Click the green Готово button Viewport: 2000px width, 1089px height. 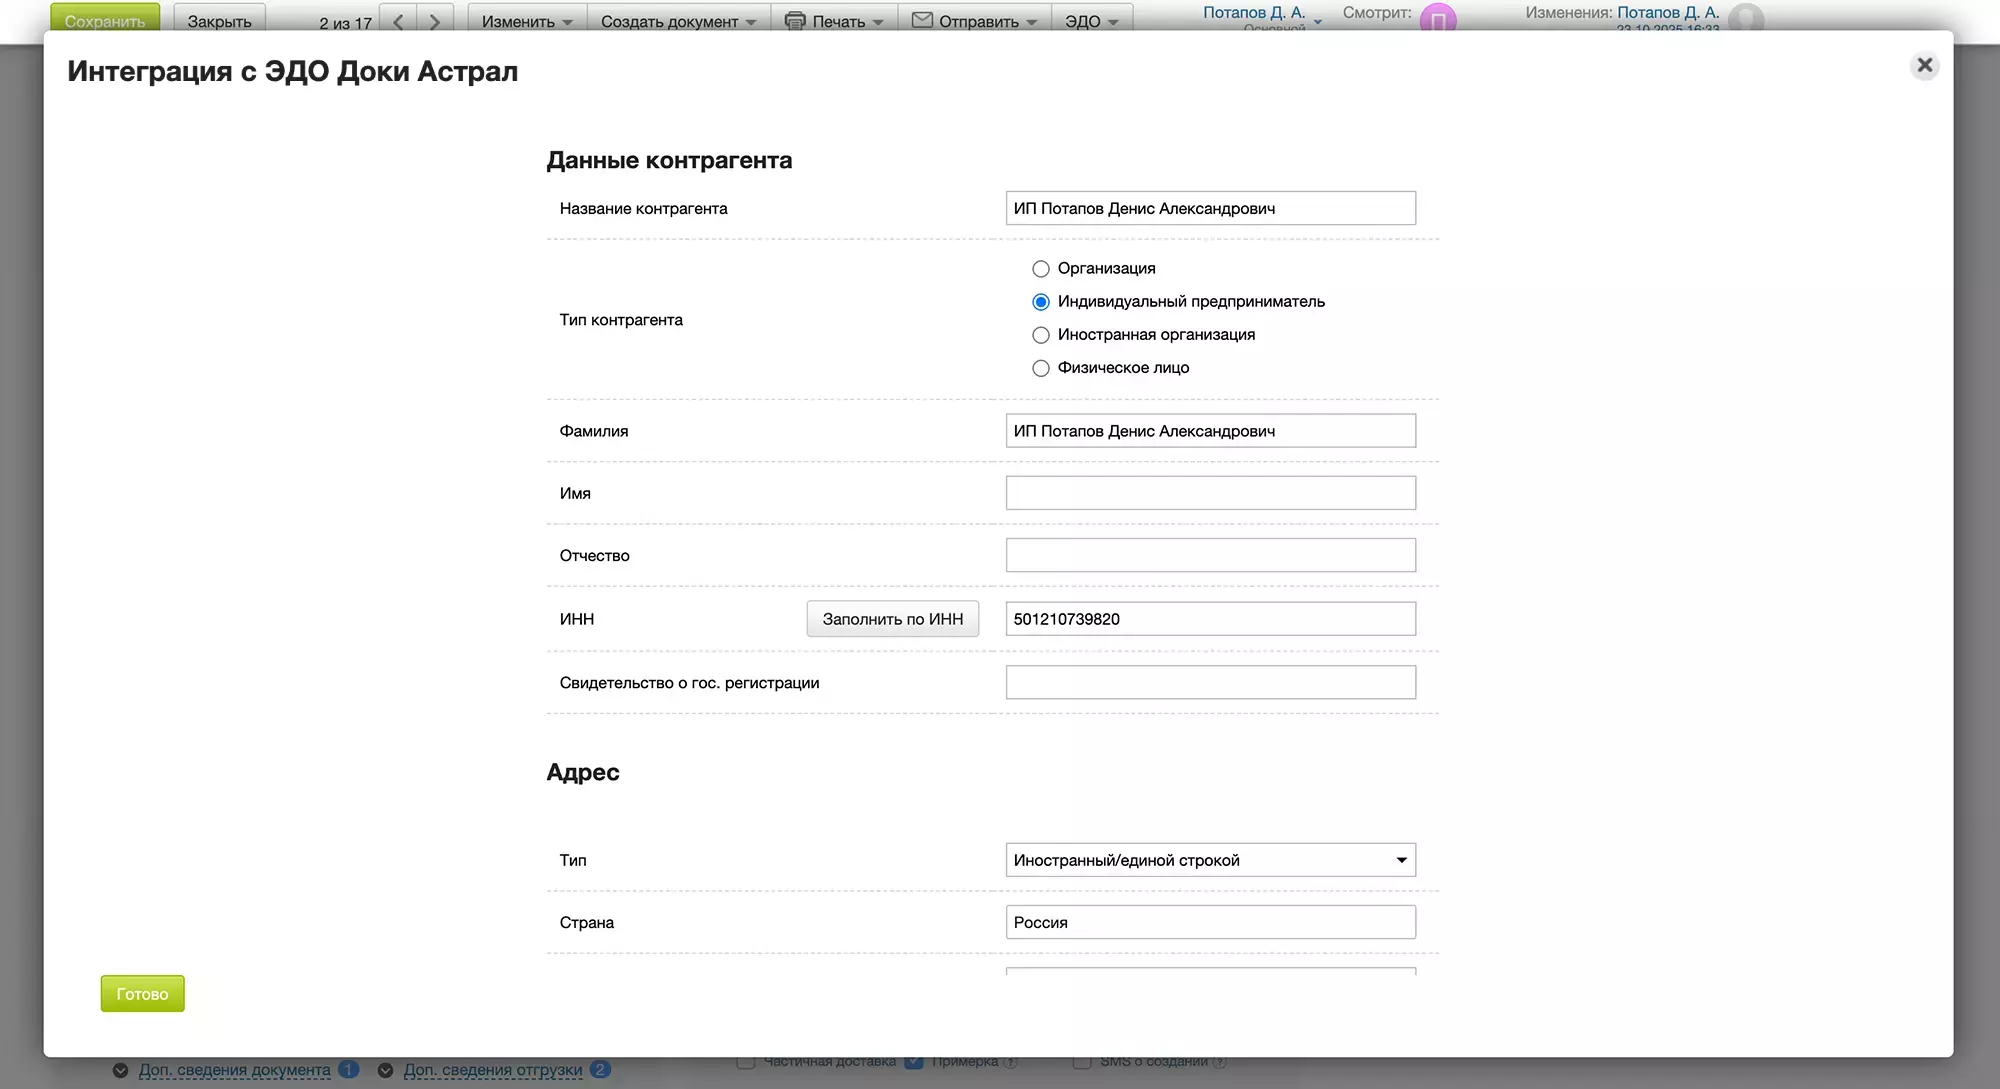pyautogui.click(x=142, y=994)
